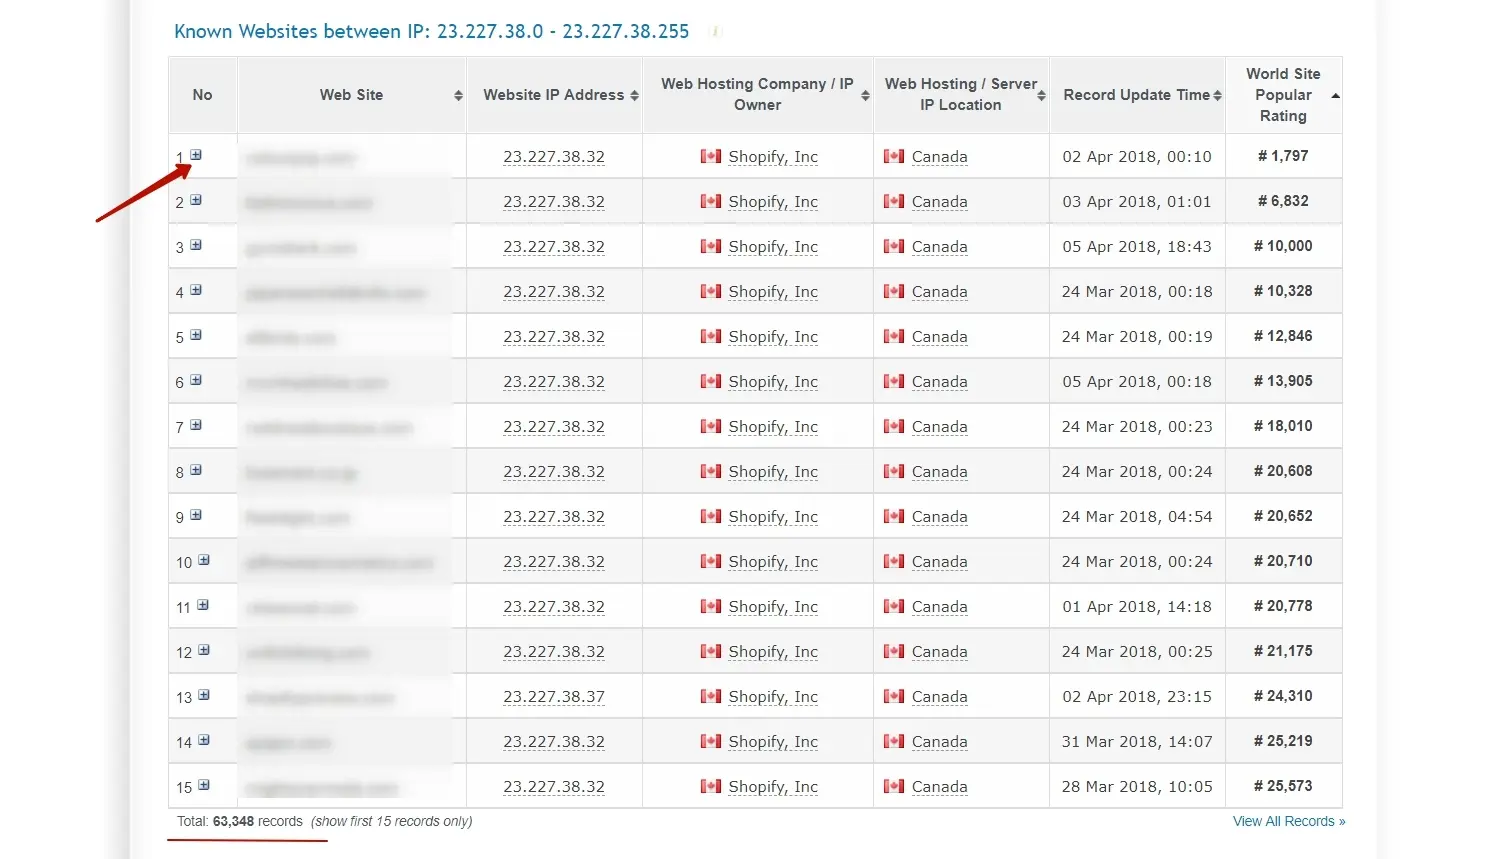
Task: Sort by Website IP Address column
Action: pyautogui.click(x=634, y=96)
